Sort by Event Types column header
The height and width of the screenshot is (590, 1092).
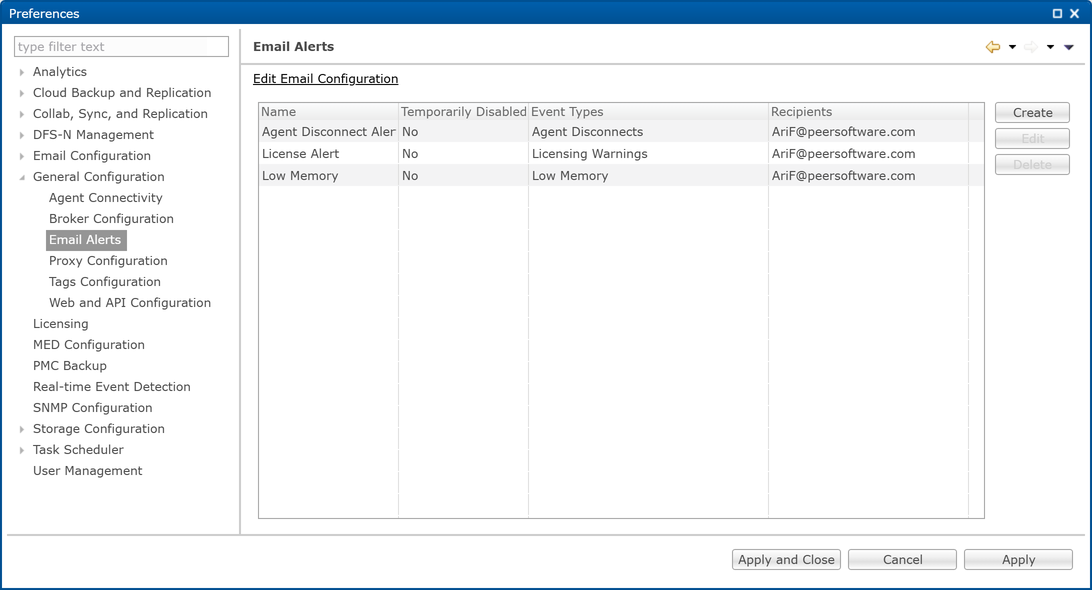[x=648, y=111]
